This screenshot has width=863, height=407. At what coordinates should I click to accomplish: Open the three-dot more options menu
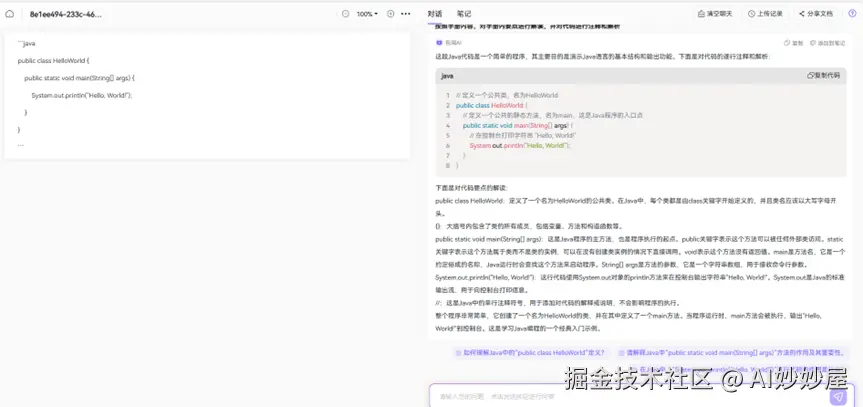(406, 14)
